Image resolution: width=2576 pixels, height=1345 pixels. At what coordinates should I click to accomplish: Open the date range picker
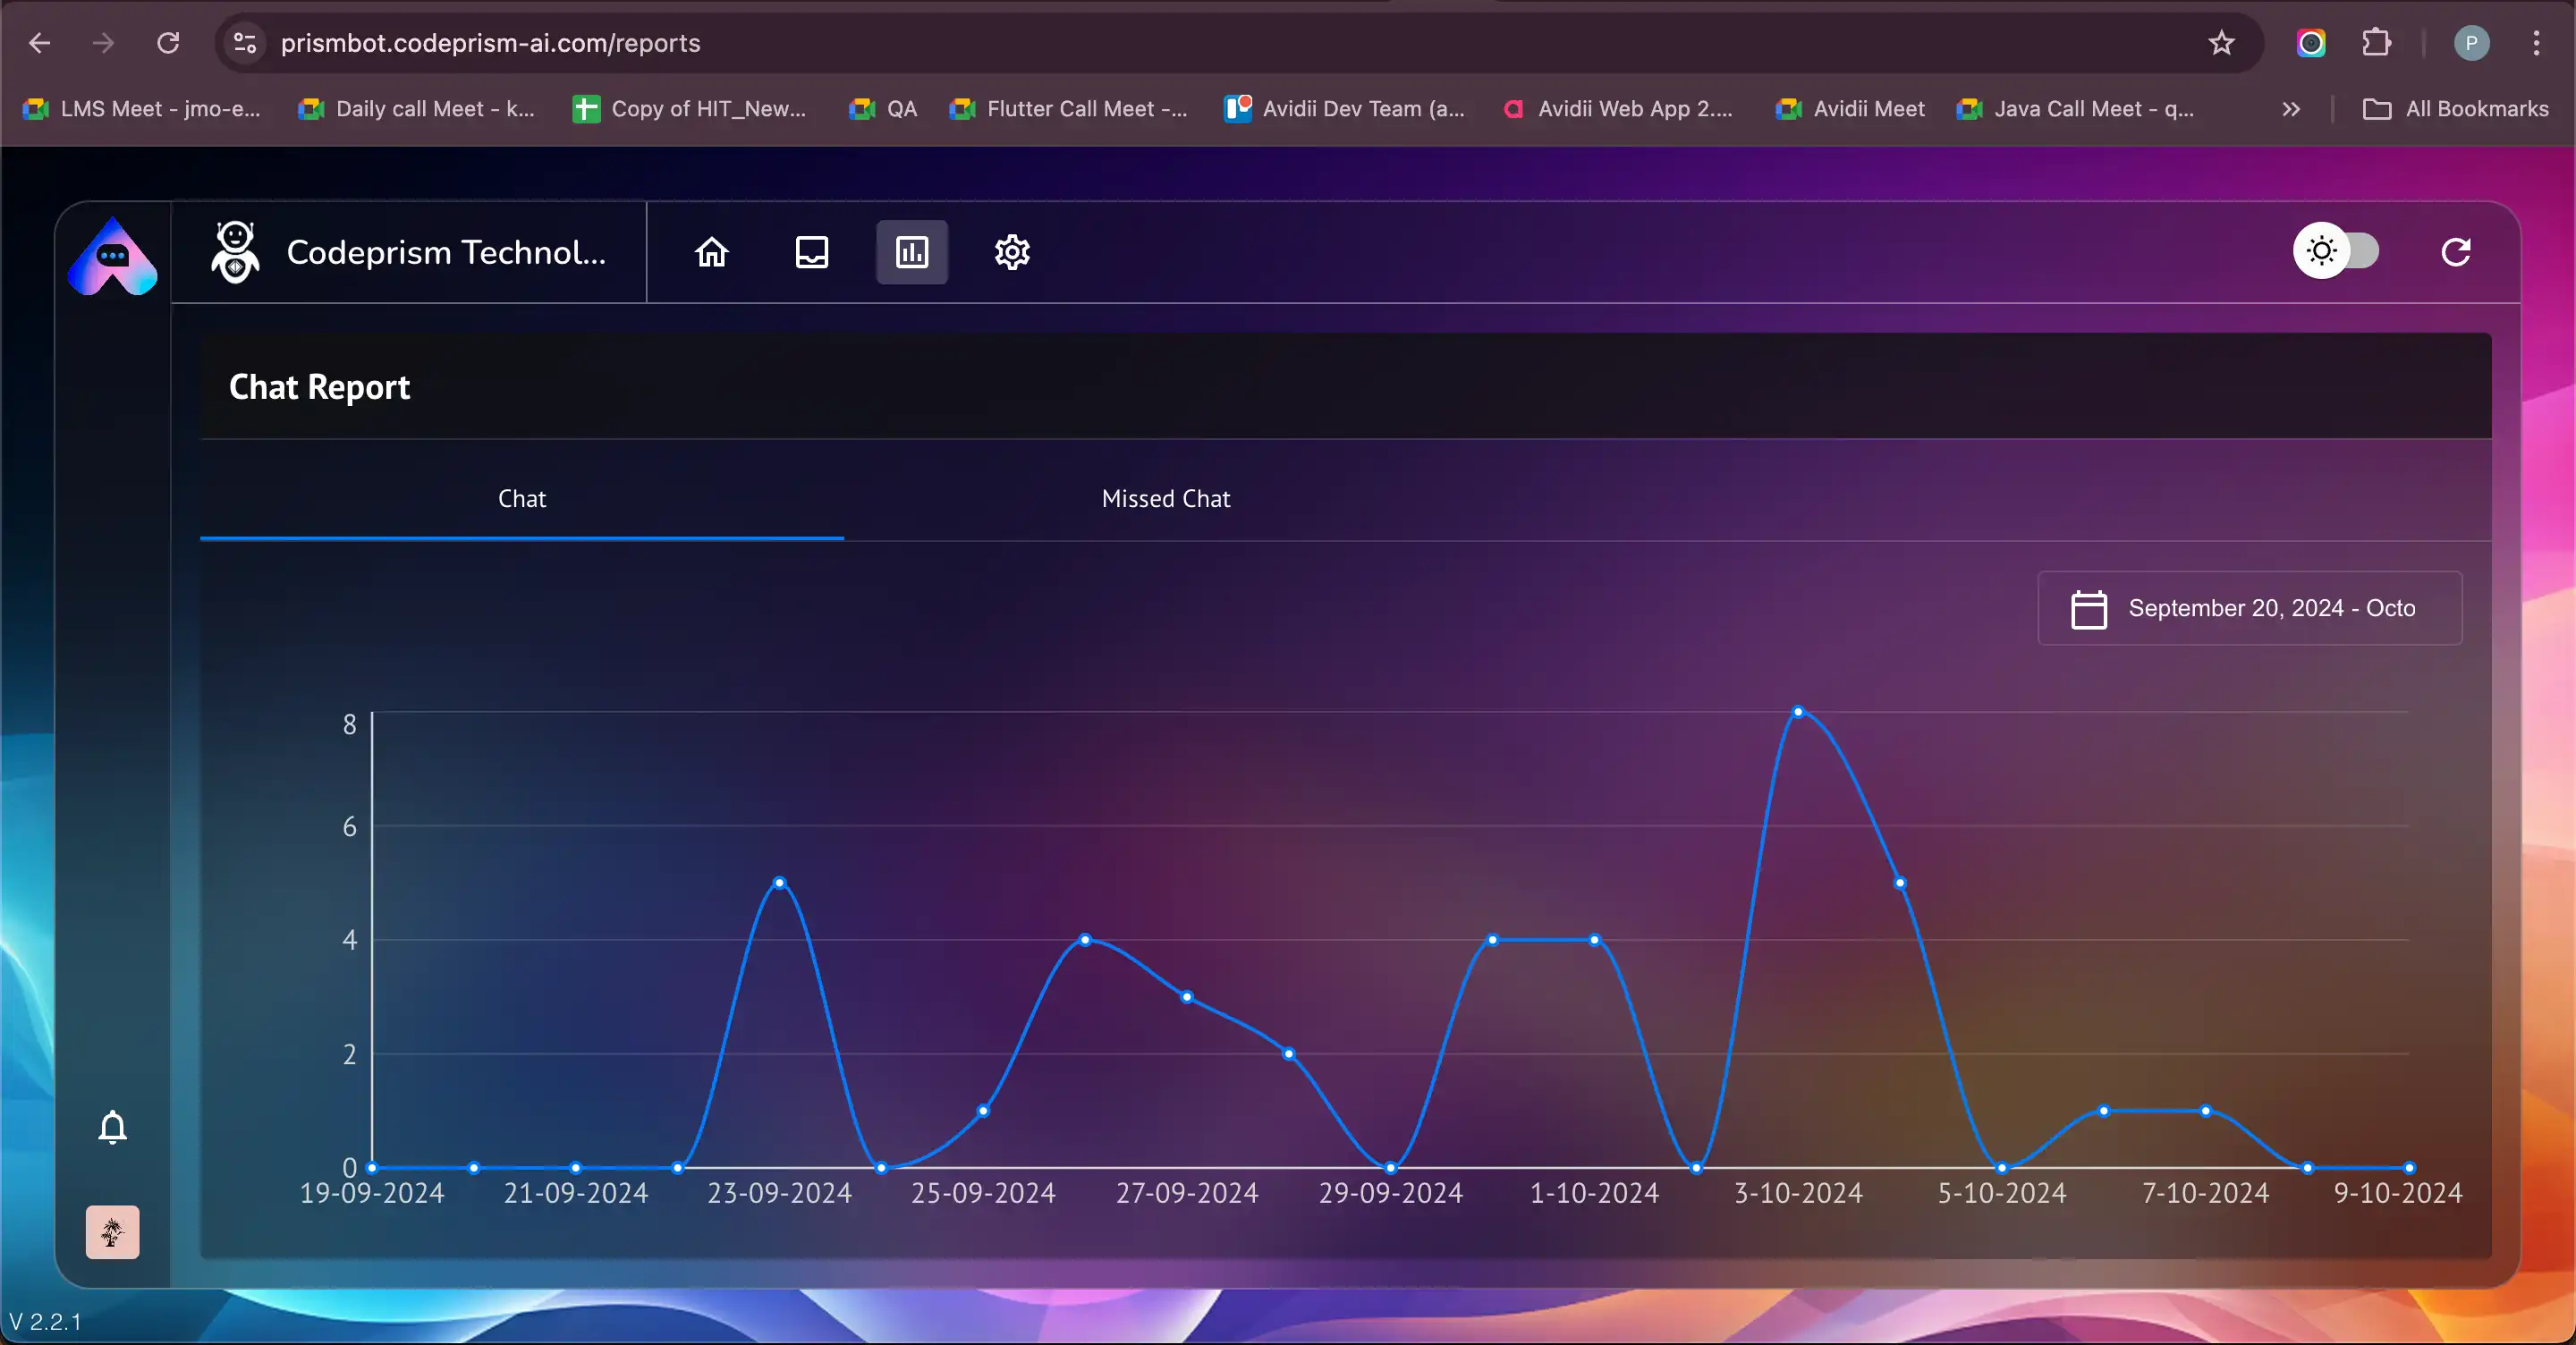click(x=2249, y=608)
